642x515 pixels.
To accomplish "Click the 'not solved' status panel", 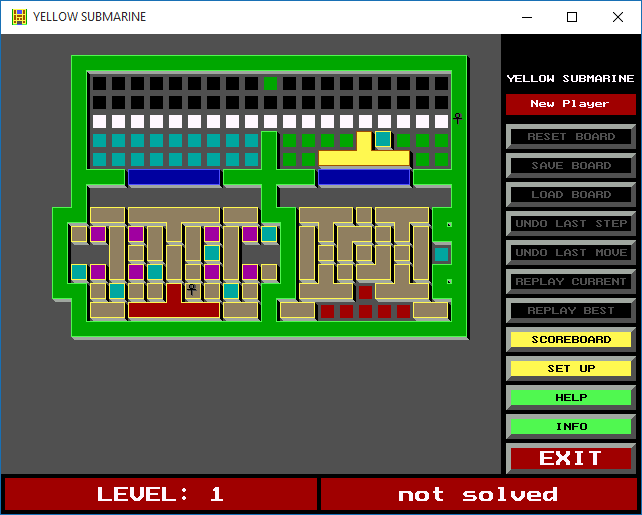I will (479, 494).
